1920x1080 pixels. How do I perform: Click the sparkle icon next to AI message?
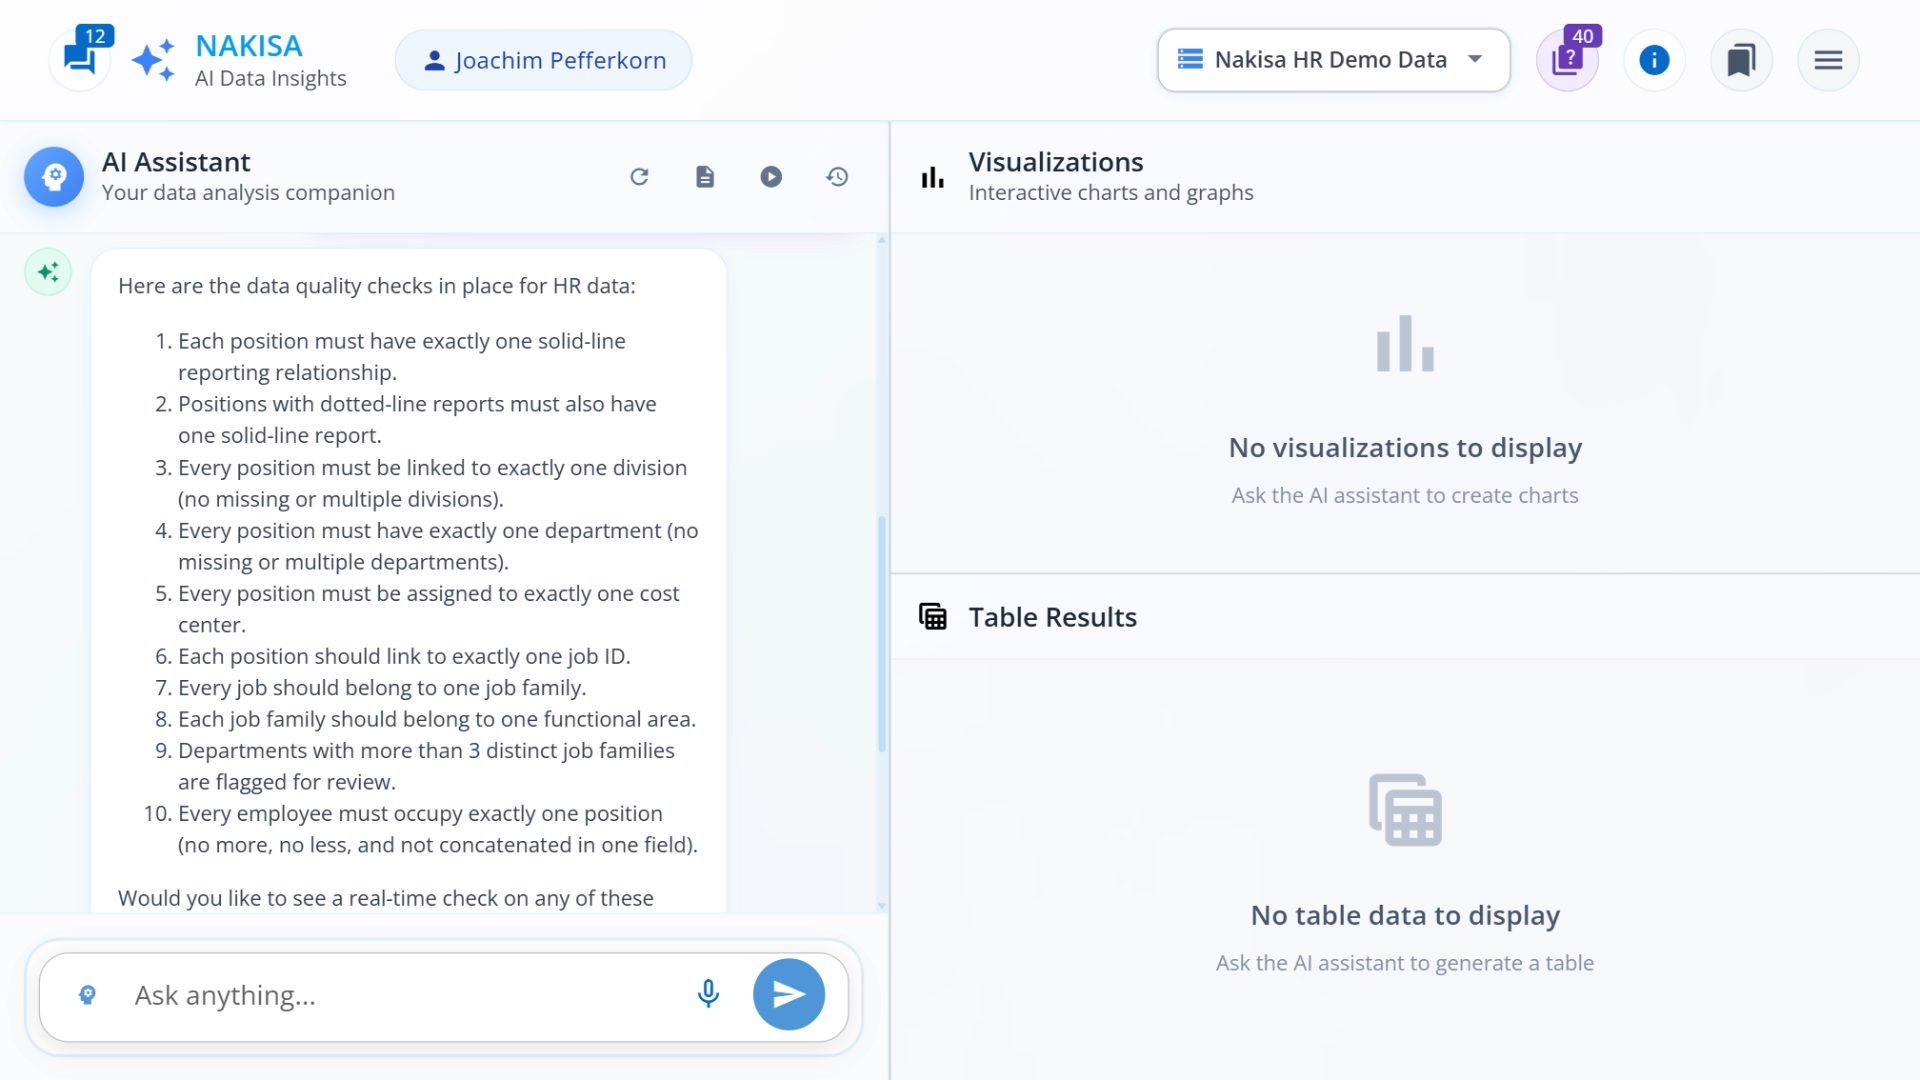(47, 271)
